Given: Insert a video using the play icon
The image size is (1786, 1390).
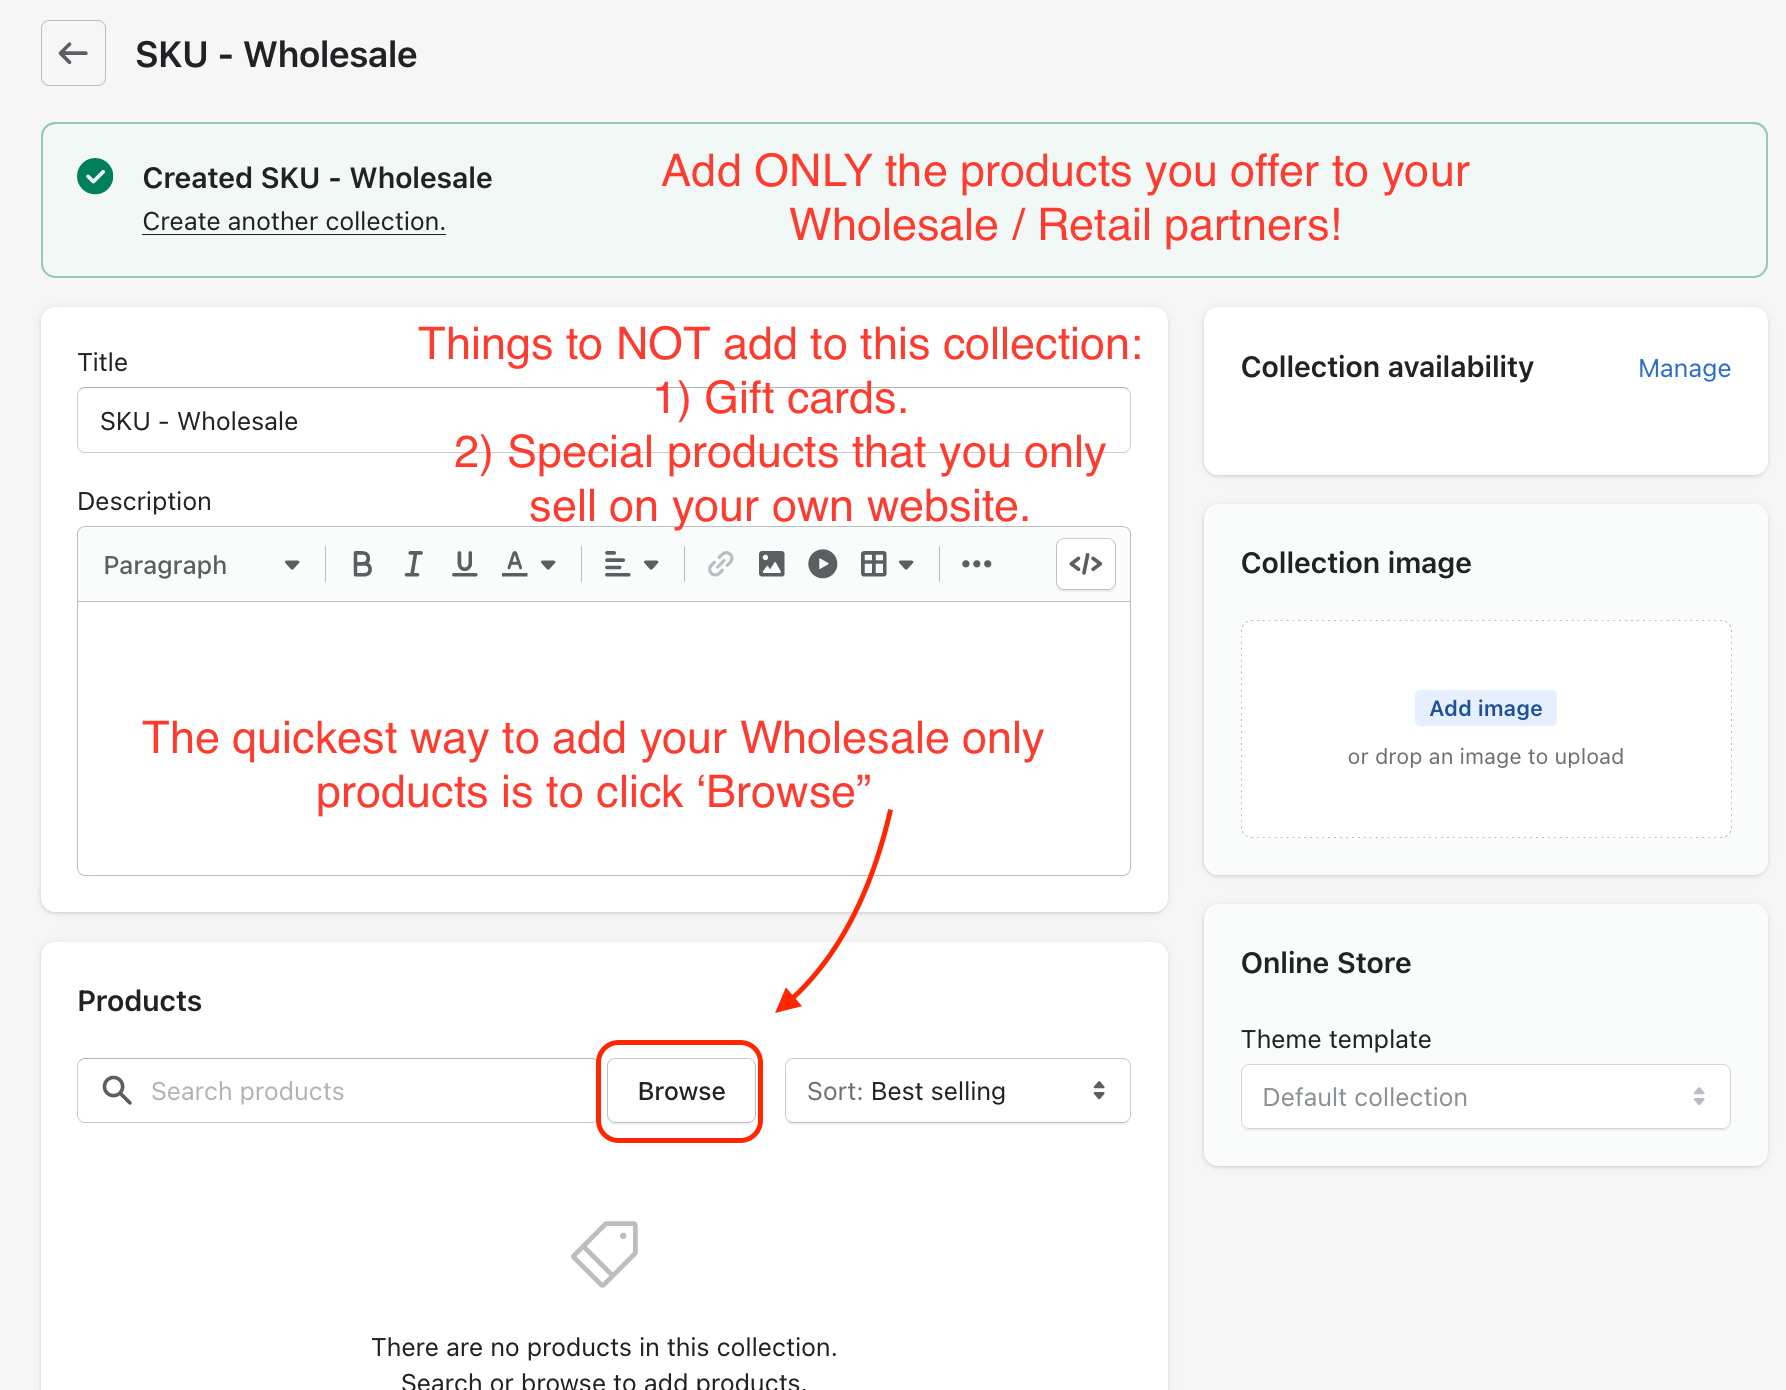Looking at the screenshot, I should (x=822, y=565).
